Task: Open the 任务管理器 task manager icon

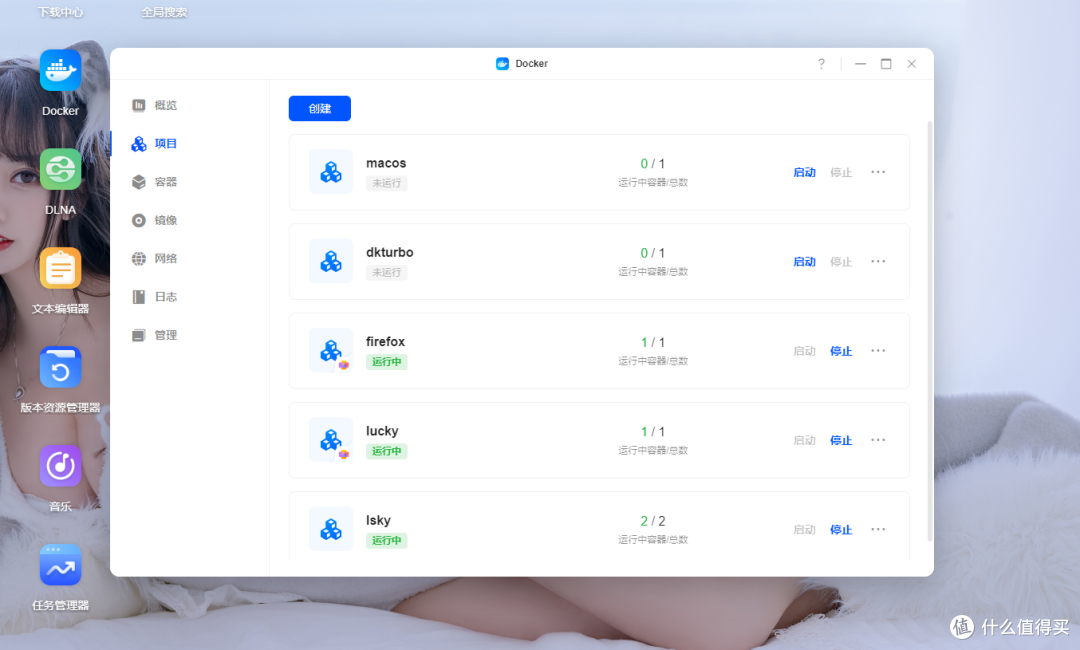Action: [61, 565]
